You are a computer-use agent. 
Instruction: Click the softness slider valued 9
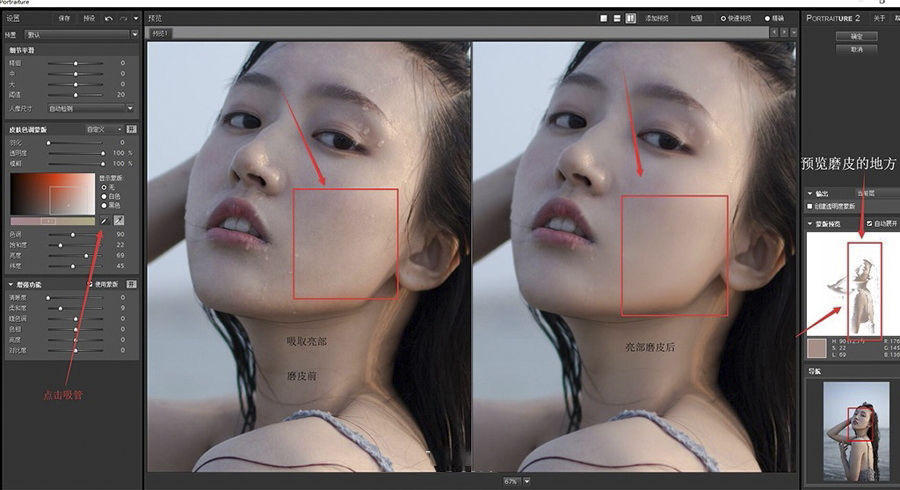coord(75,308)
